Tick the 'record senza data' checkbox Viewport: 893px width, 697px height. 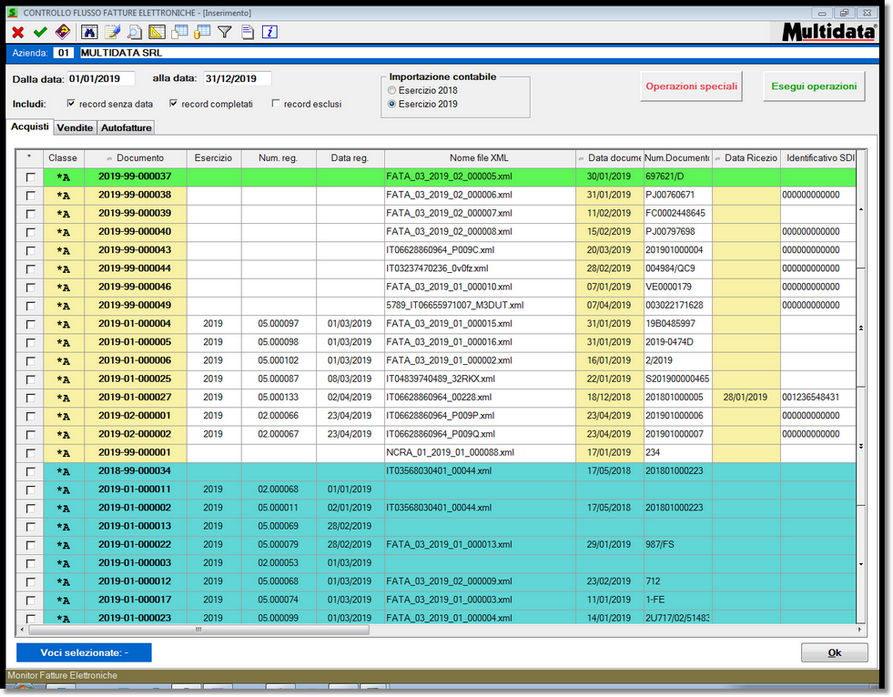(x=71, y=104)
